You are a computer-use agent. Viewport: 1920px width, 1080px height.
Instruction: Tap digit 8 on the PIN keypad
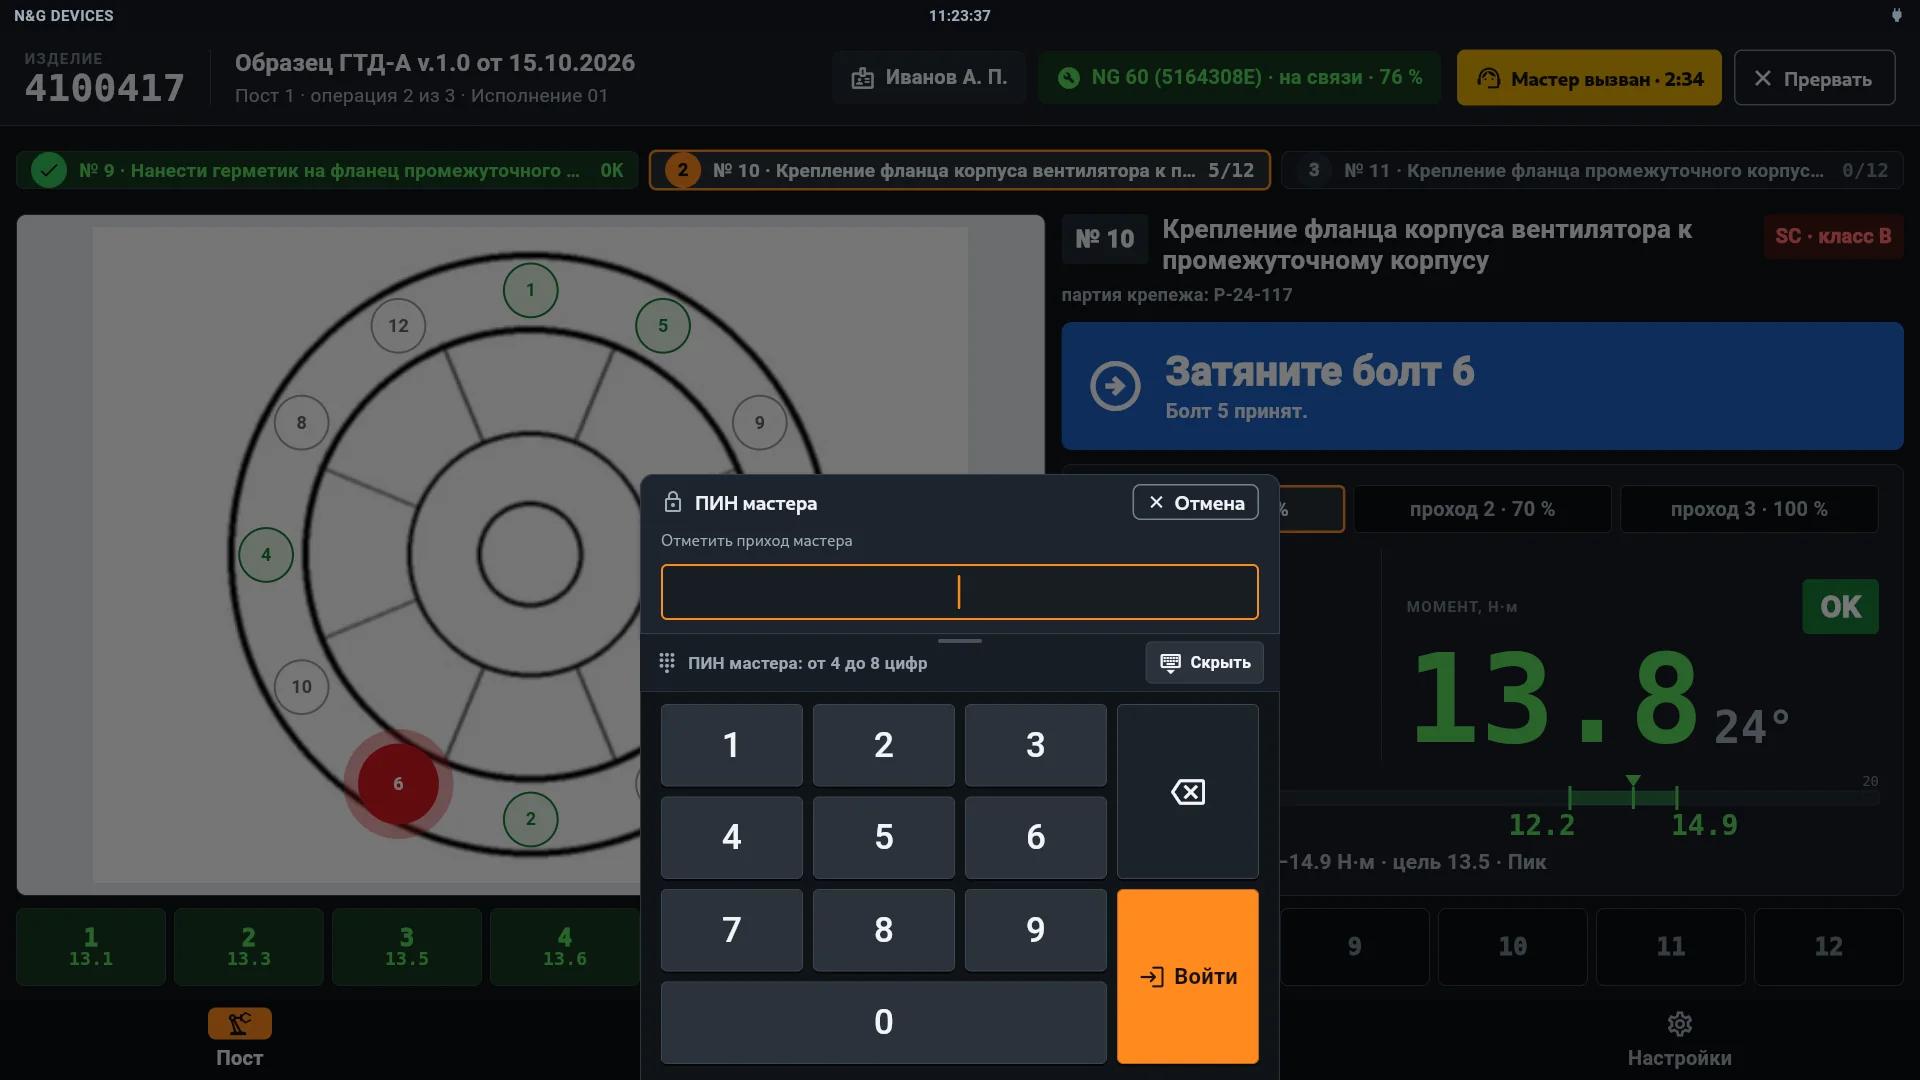[883, 930]
